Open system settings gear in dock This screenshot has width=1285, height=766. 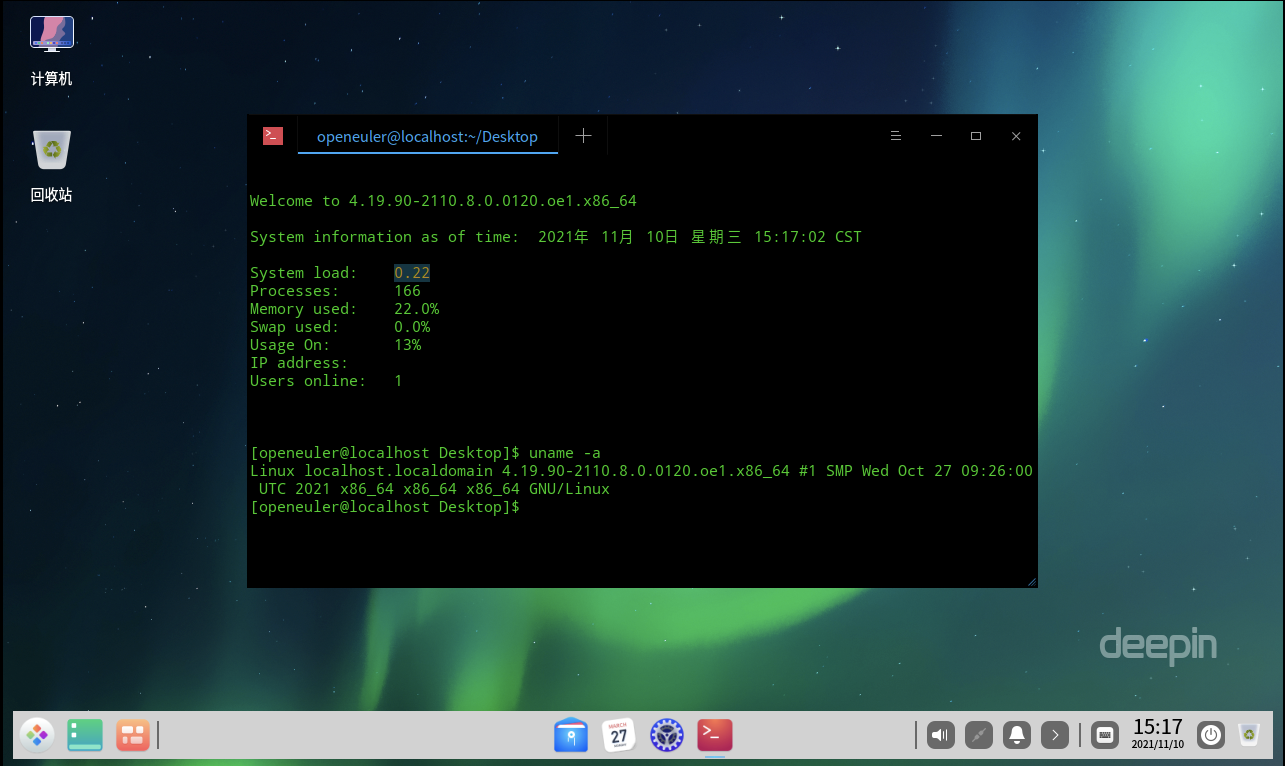pos(667,735)
